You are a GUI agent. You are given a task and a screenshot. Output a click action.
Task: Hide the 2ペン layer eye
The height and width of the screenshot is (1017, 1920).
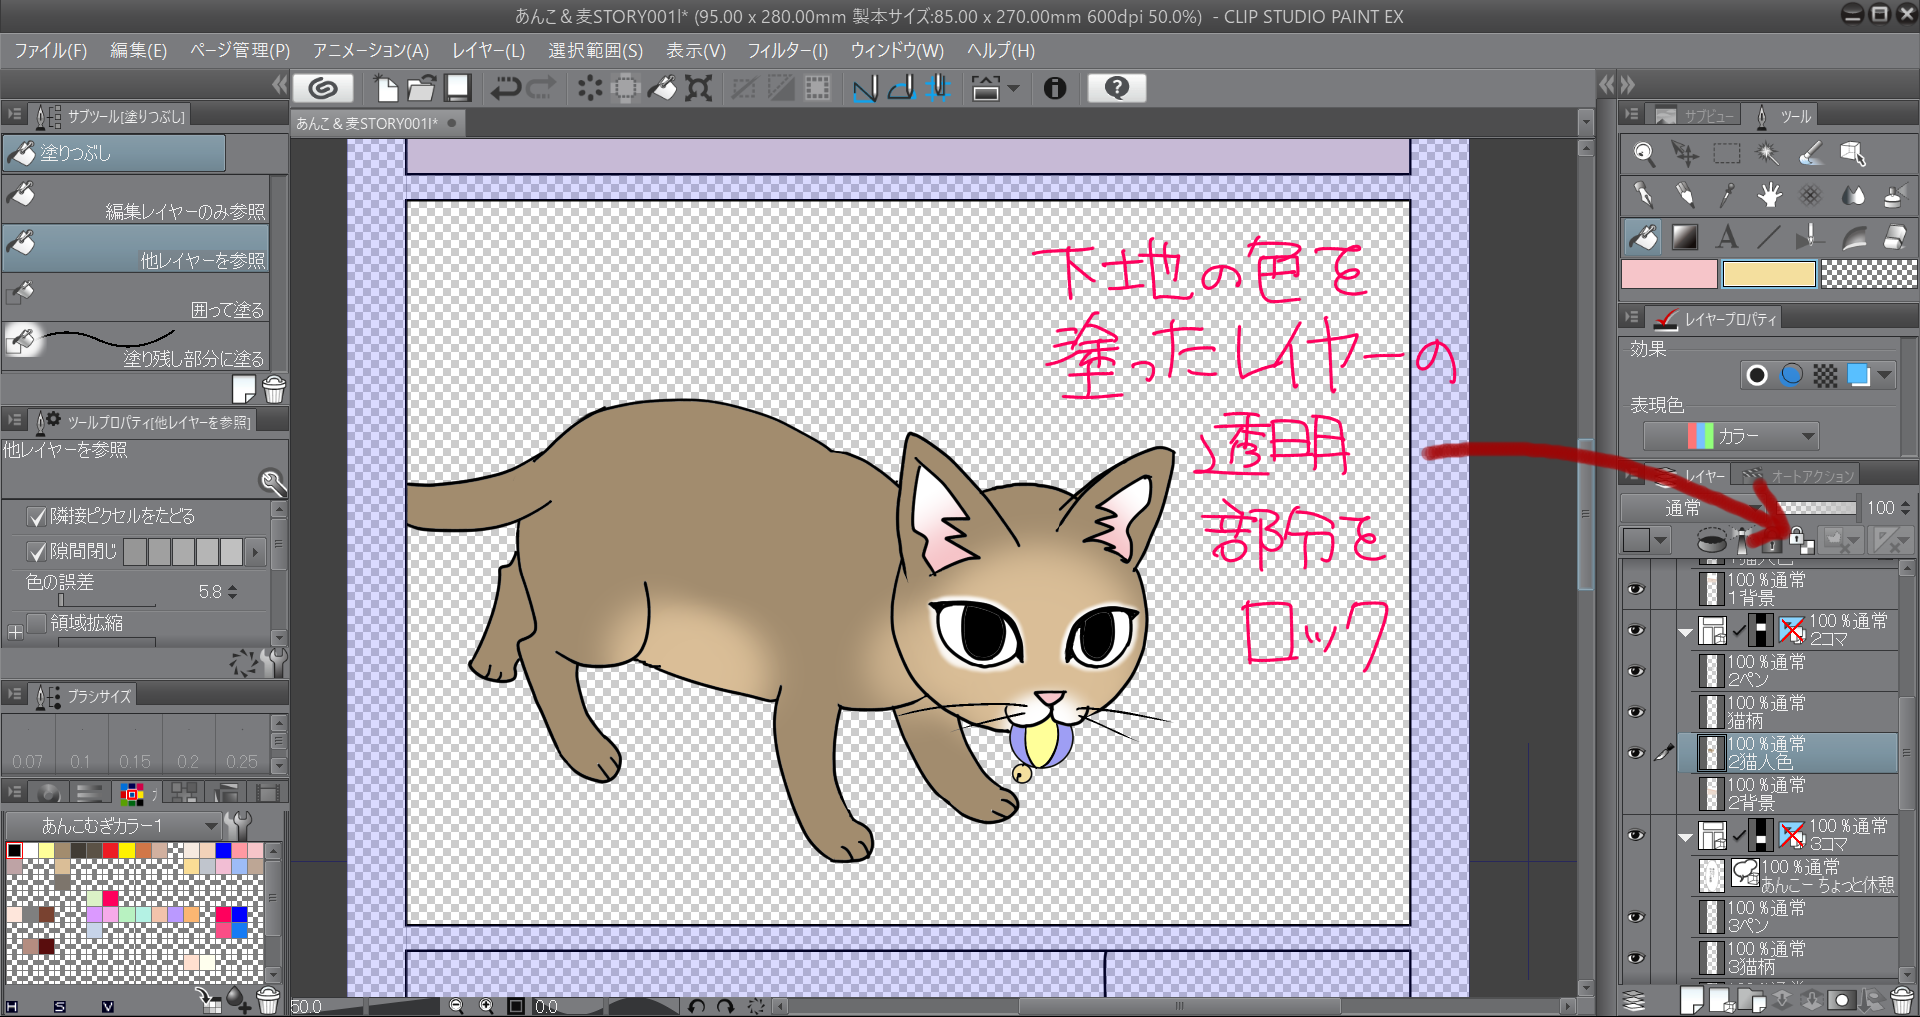point(1636,671)
